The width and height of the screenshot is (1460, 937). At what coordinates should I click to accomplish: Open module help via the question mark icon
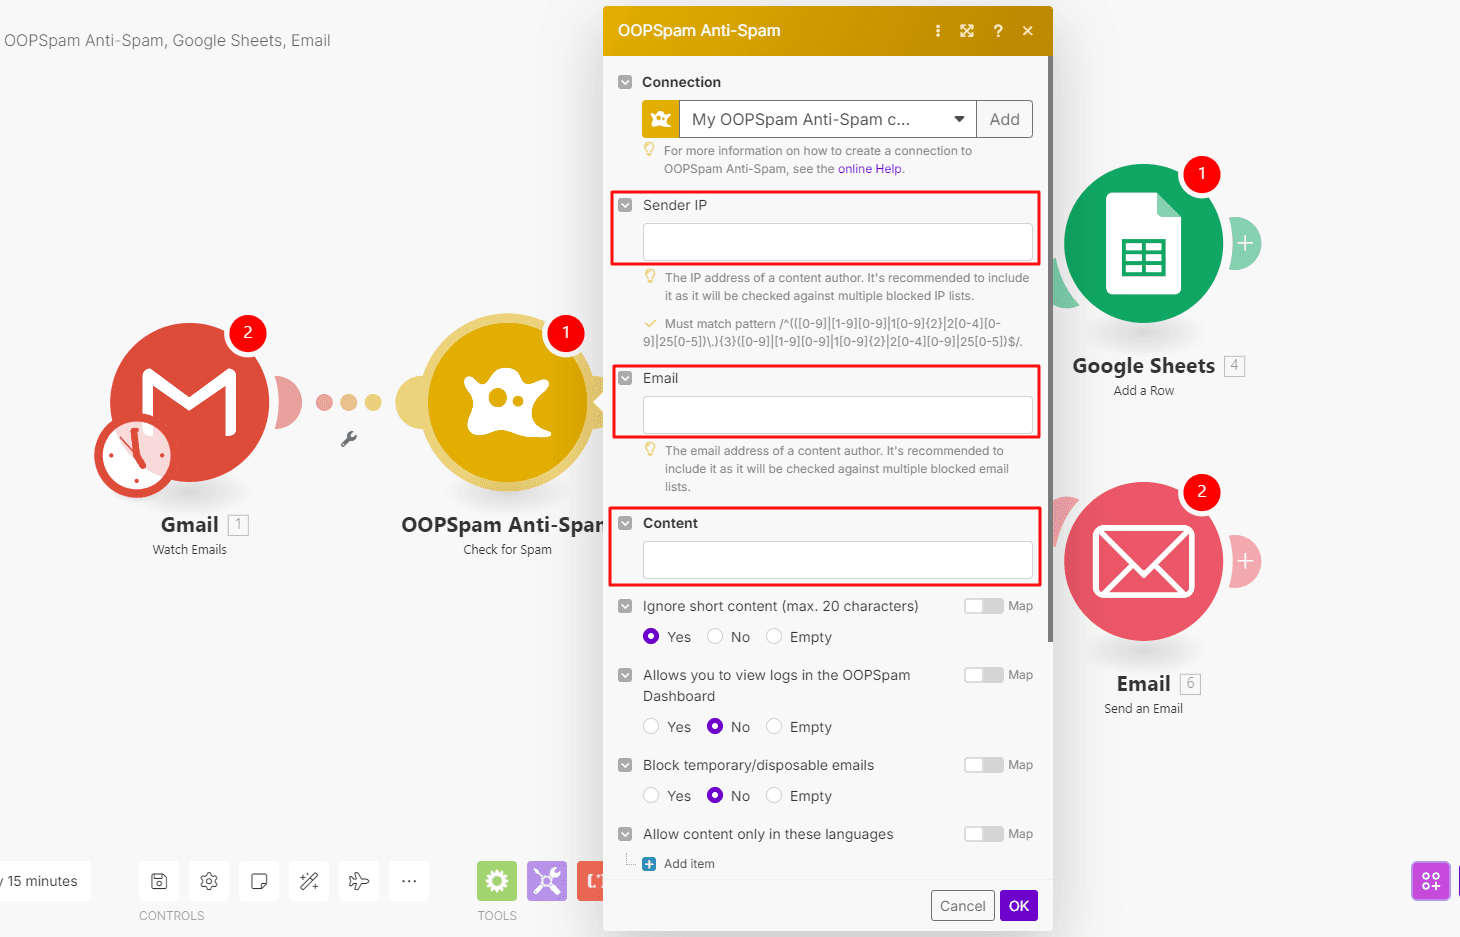click(x=997, y=30)
